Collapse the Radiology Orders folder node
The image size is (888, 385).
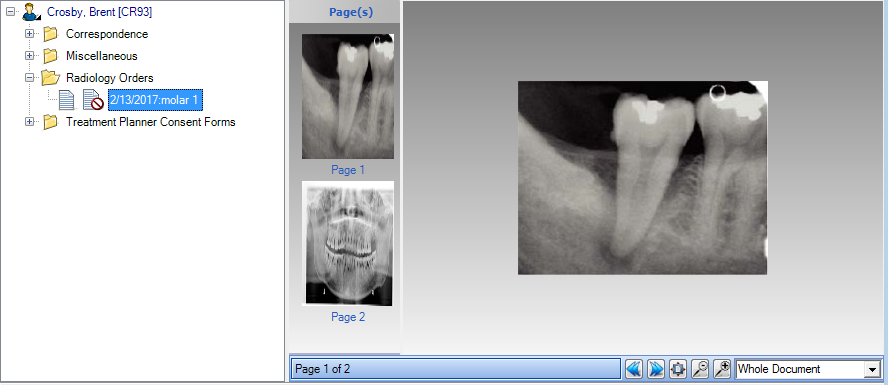tap(29, 78)
